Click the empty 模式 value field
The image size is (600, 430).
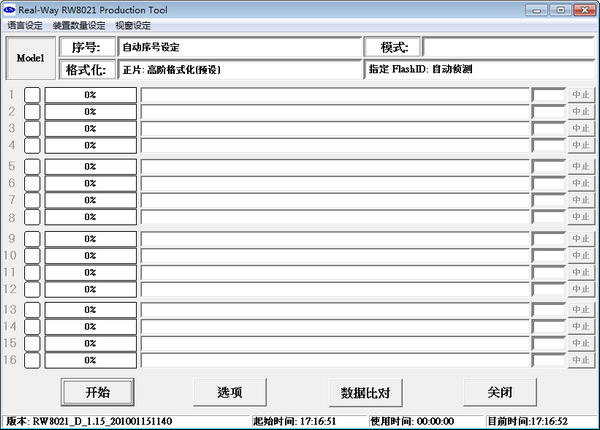coord(509,47)
